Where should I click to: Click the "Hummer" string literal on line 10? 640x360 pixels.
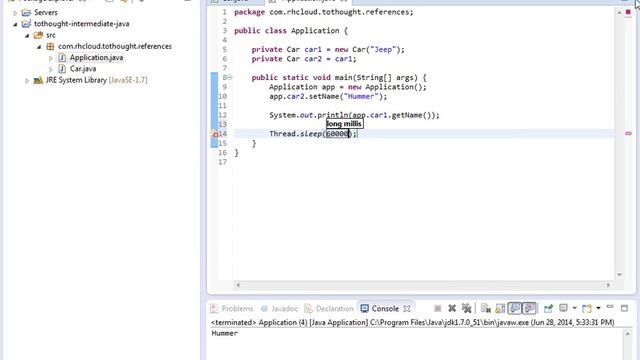click(361, 96)
